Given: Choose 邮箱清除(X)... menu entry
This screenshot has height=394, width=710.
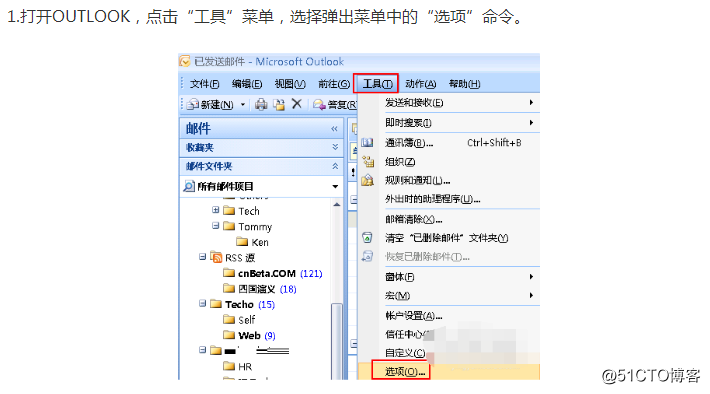Looking at the screenshot, I should pyautogui.click(x=413, y=220).
